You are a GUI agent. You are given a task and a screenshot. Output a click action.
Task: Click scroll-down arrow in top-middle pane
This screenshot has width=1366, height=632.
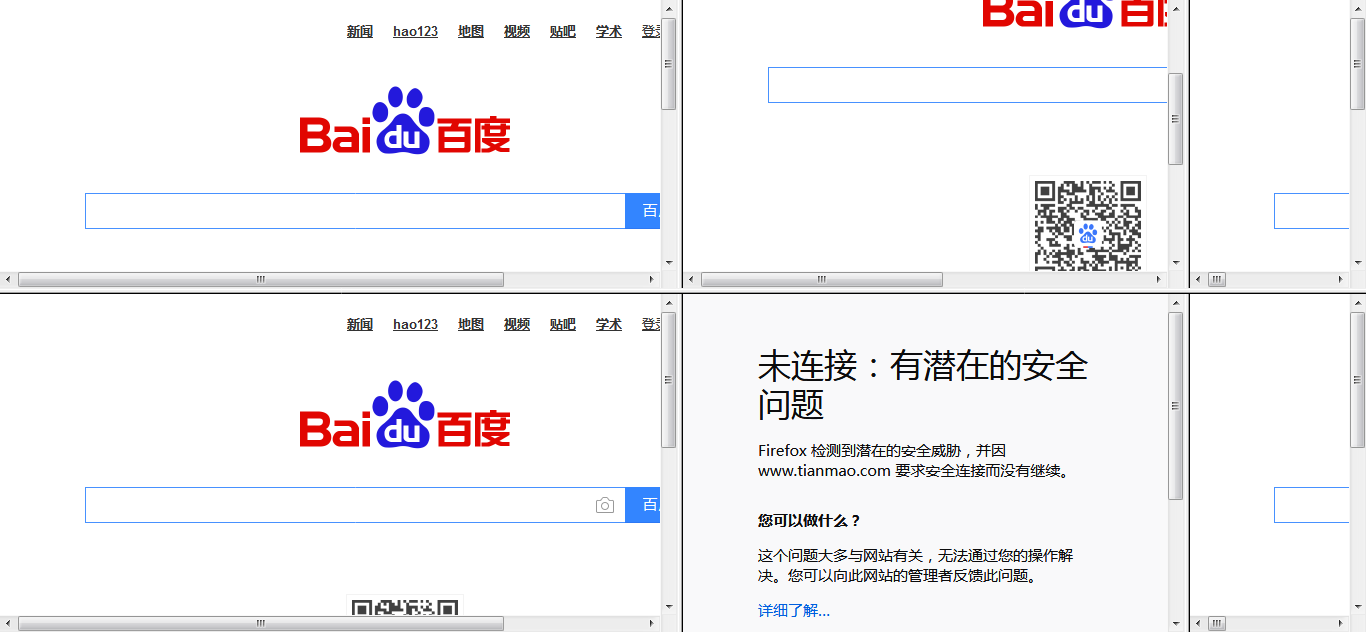pos(1176,263)
